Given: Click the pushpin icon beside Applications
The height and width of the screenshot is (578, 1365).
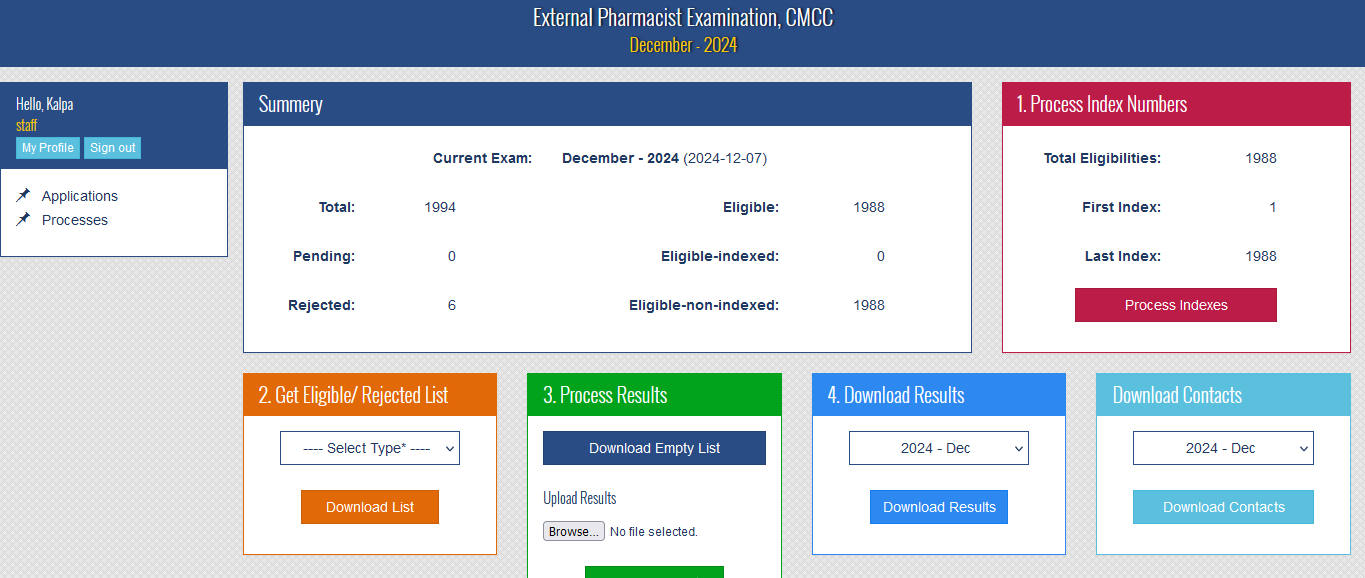Looking at the screenshot, I should pyautogui.click(x=24, y=195).
